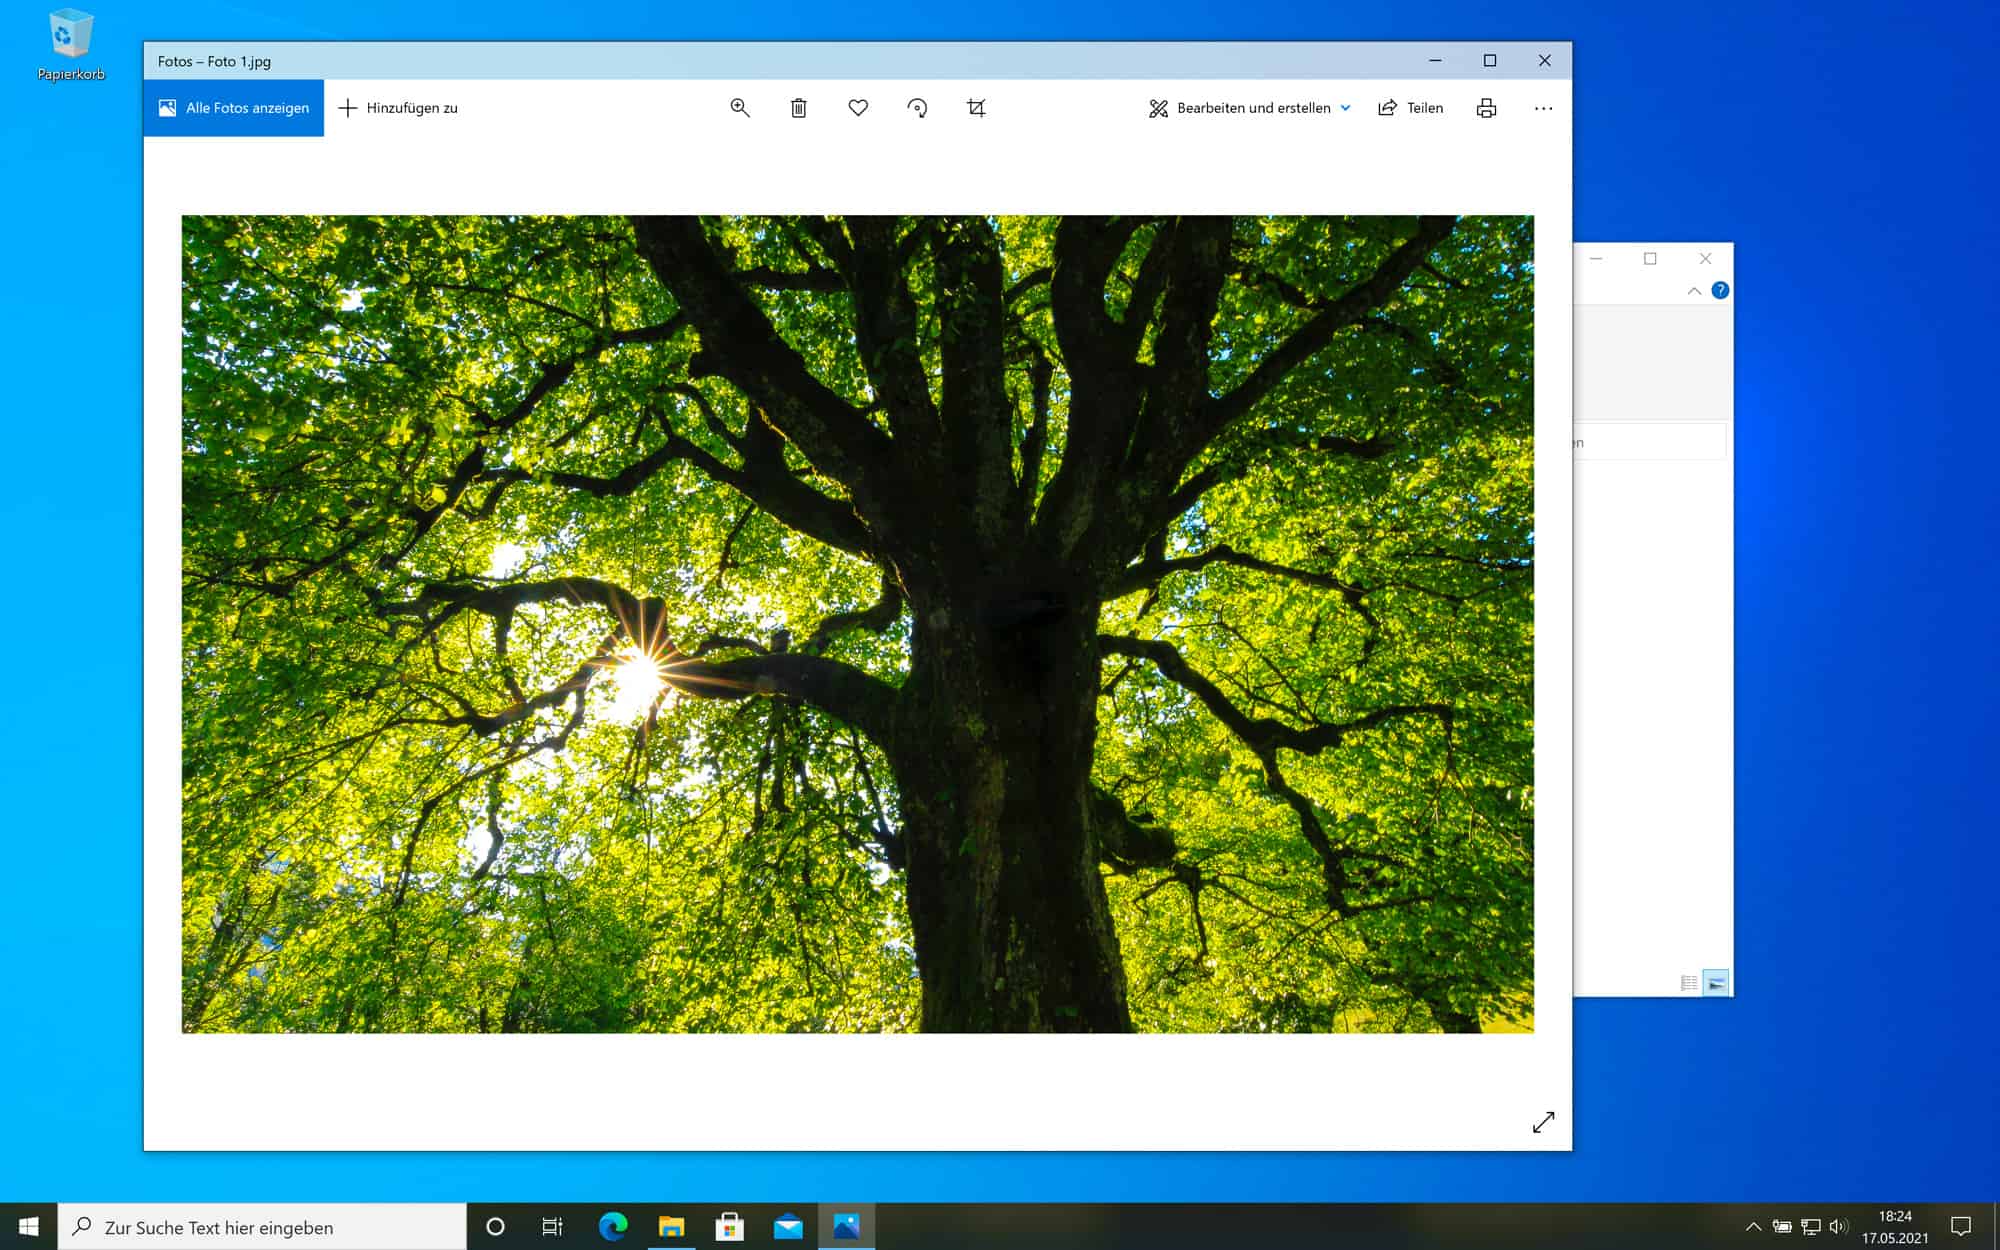Select Photos app in taskbar
This screenshot has width=2000, height=1250.
coord(846,1227)
